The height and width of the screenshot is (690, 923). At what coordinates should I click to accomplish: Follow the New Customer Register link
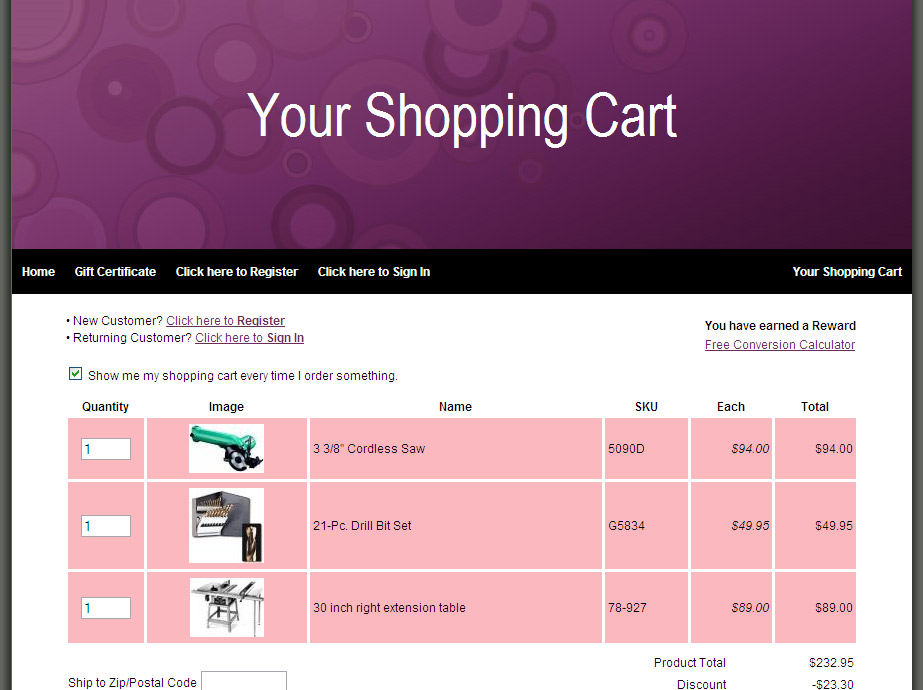(x=225, y=321)
